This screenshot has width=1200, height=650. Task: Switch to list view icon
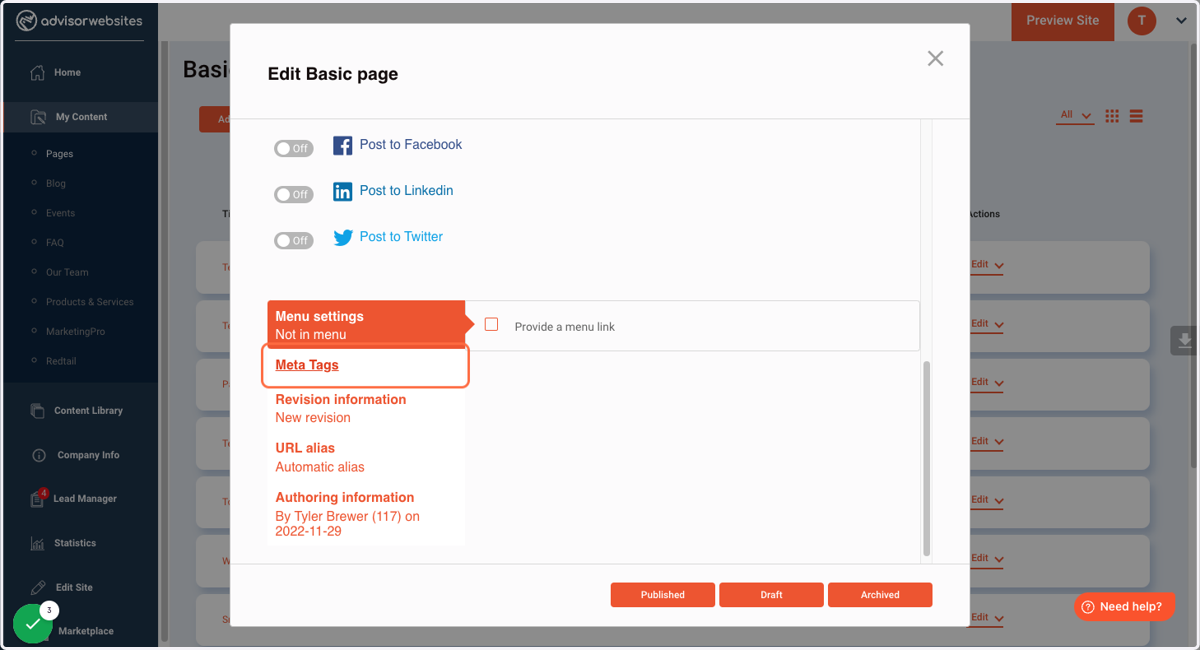coord(1136,116)
